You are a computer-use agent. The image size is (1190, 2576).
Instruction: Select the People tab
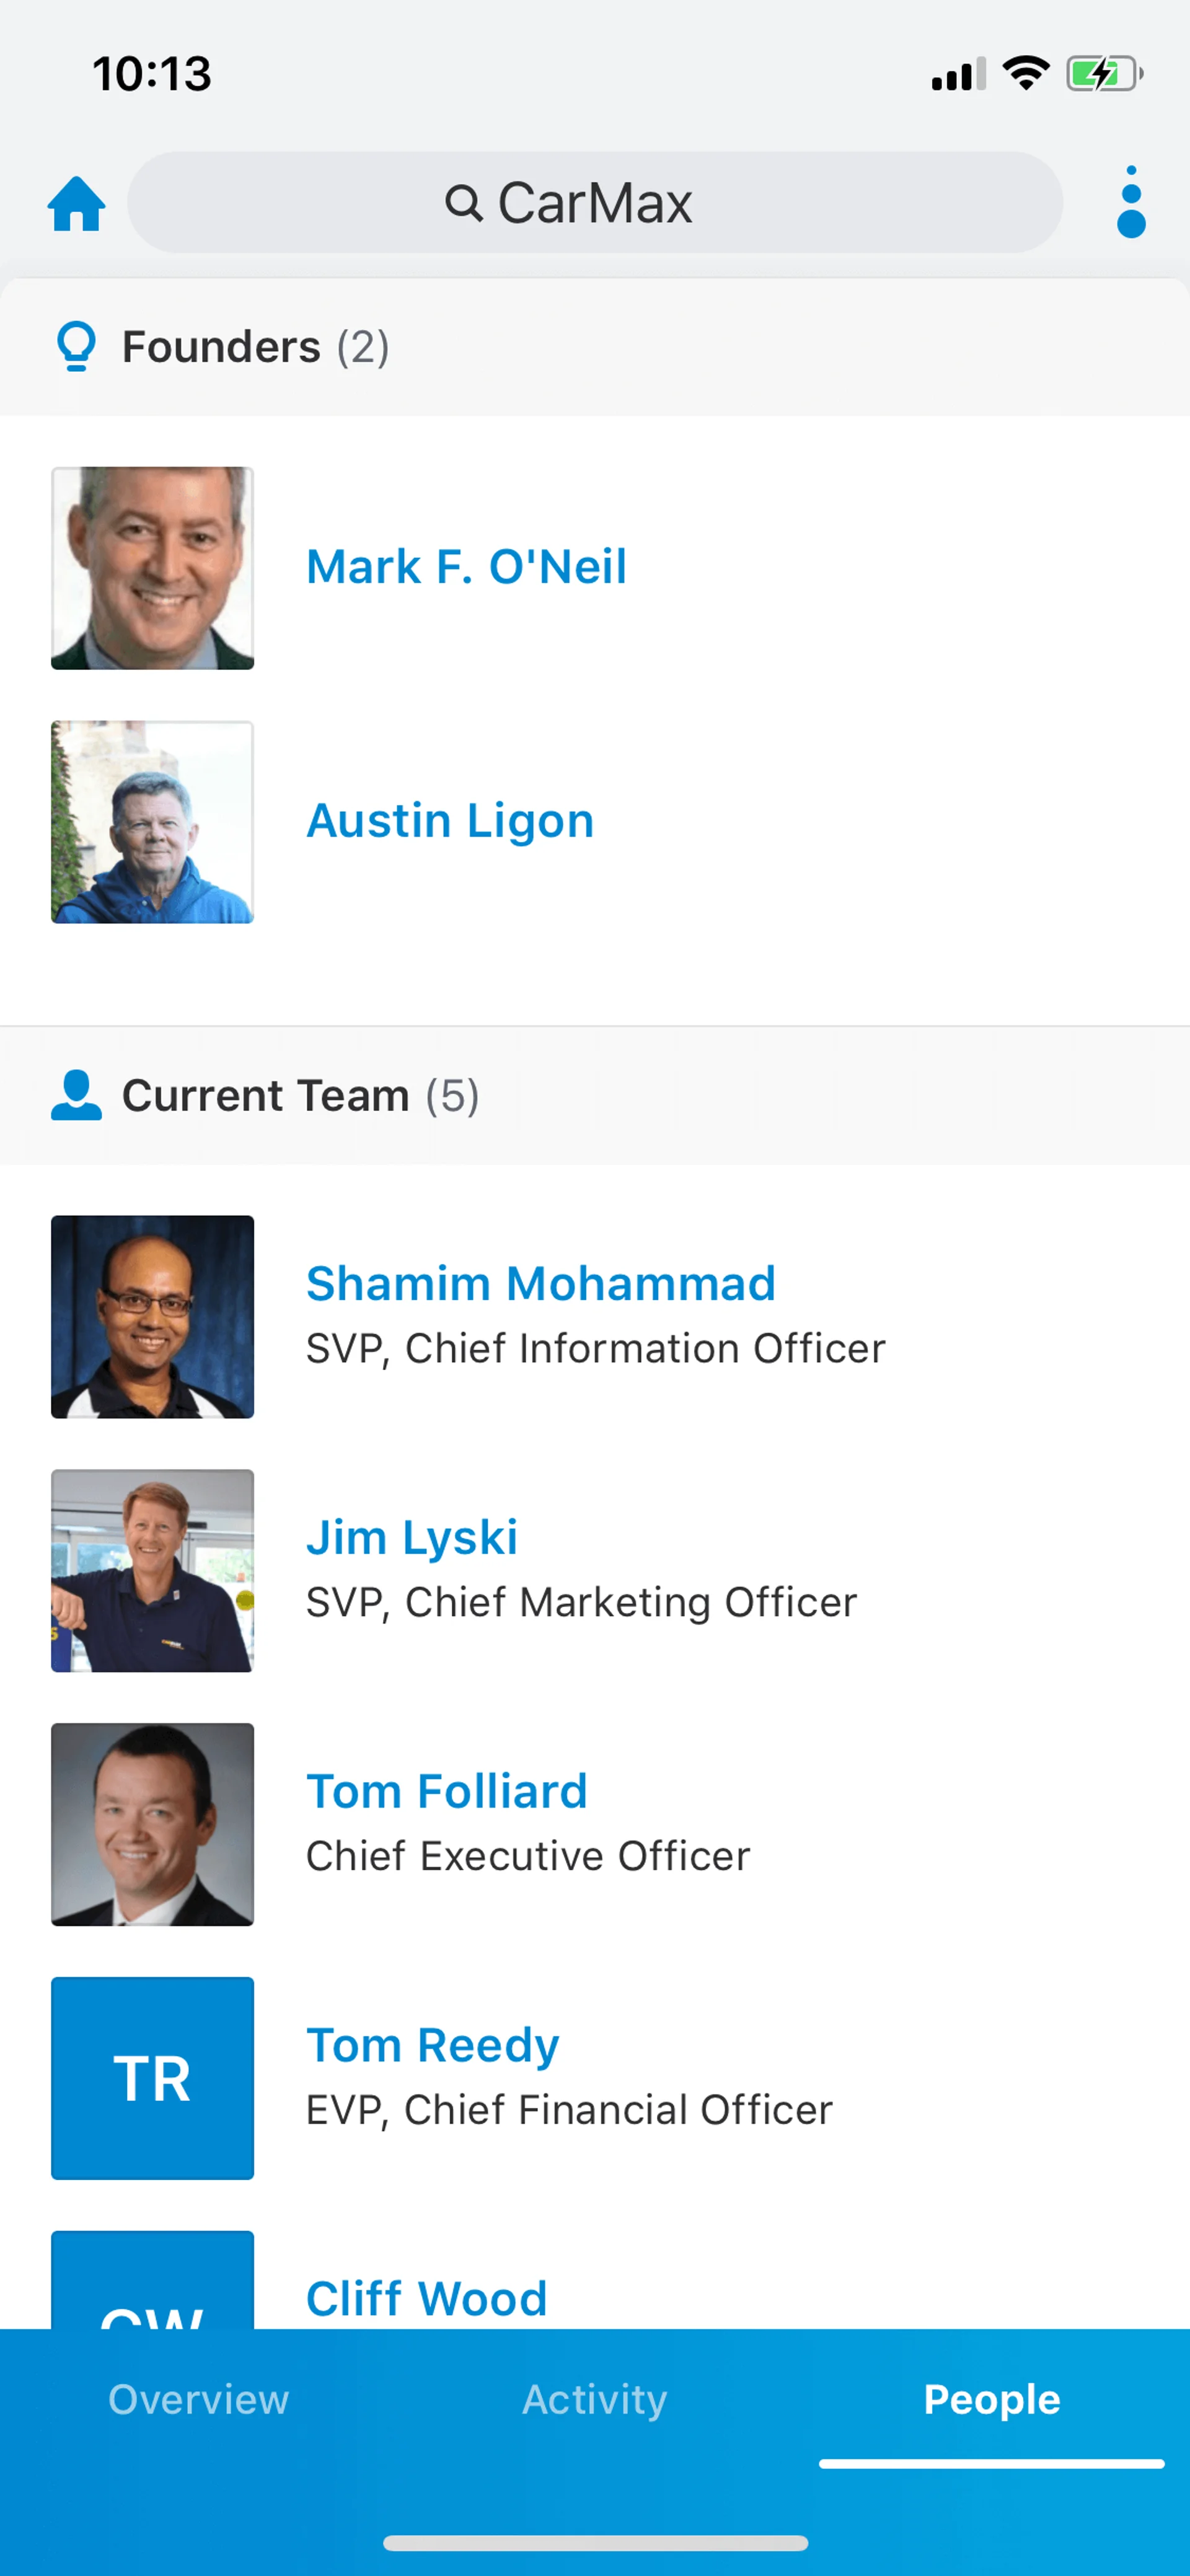[x=991, y=2400]
